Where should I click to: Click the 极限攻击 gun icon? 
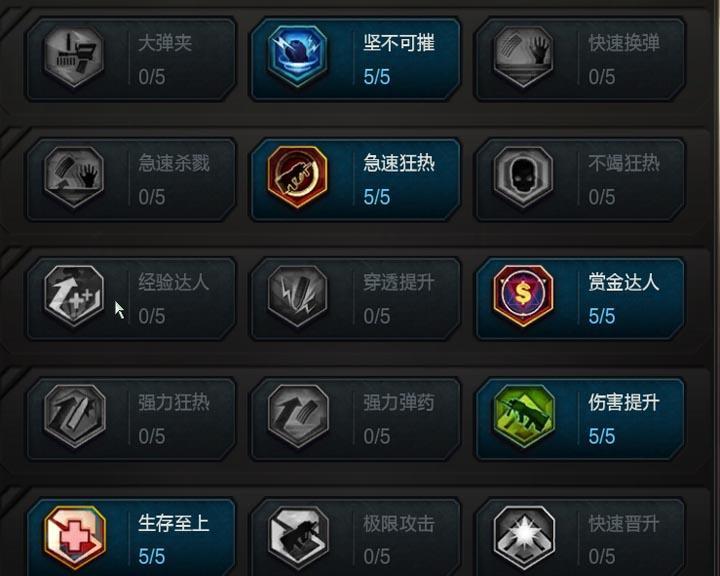coord(298,536)
